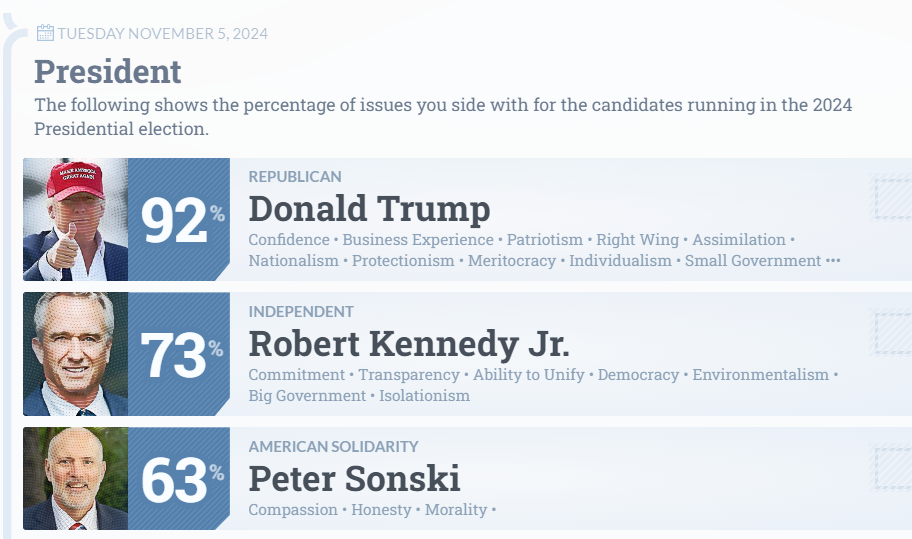Click the dashed placeholder box in Robert Kennedy's row
Screen dimensions: 912x539
click(892, 333)
